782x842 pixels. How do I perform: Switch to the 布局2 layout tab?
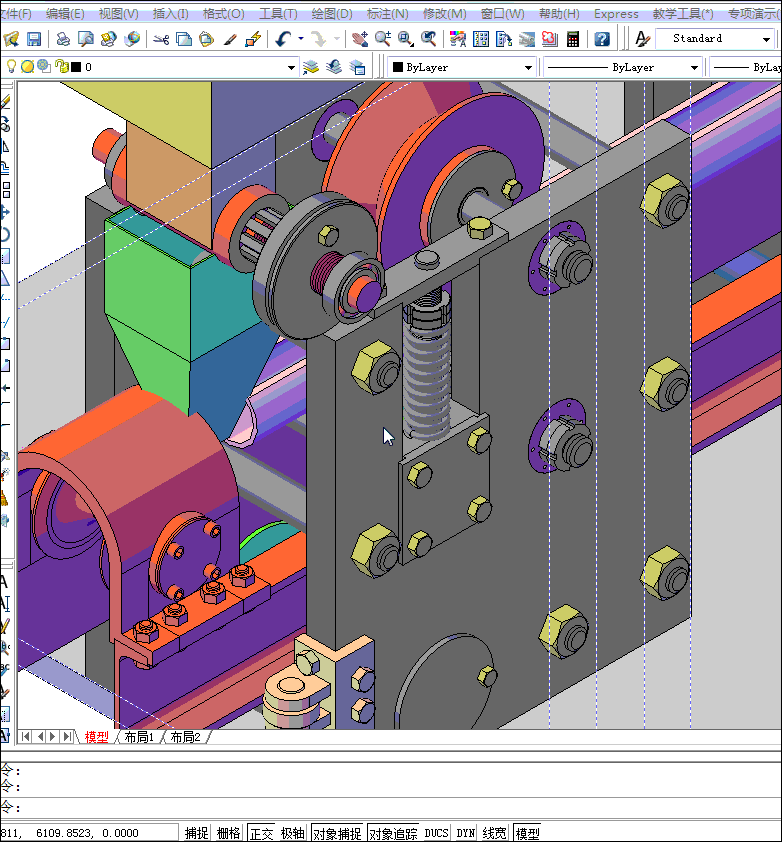[185, 737]
